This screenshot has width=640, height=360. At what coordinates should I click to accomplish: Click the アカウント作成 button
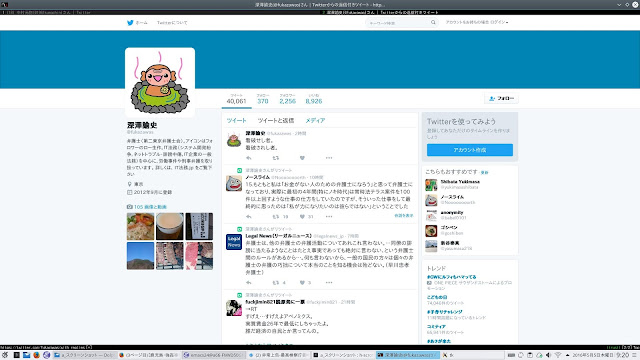pos(470,150)
